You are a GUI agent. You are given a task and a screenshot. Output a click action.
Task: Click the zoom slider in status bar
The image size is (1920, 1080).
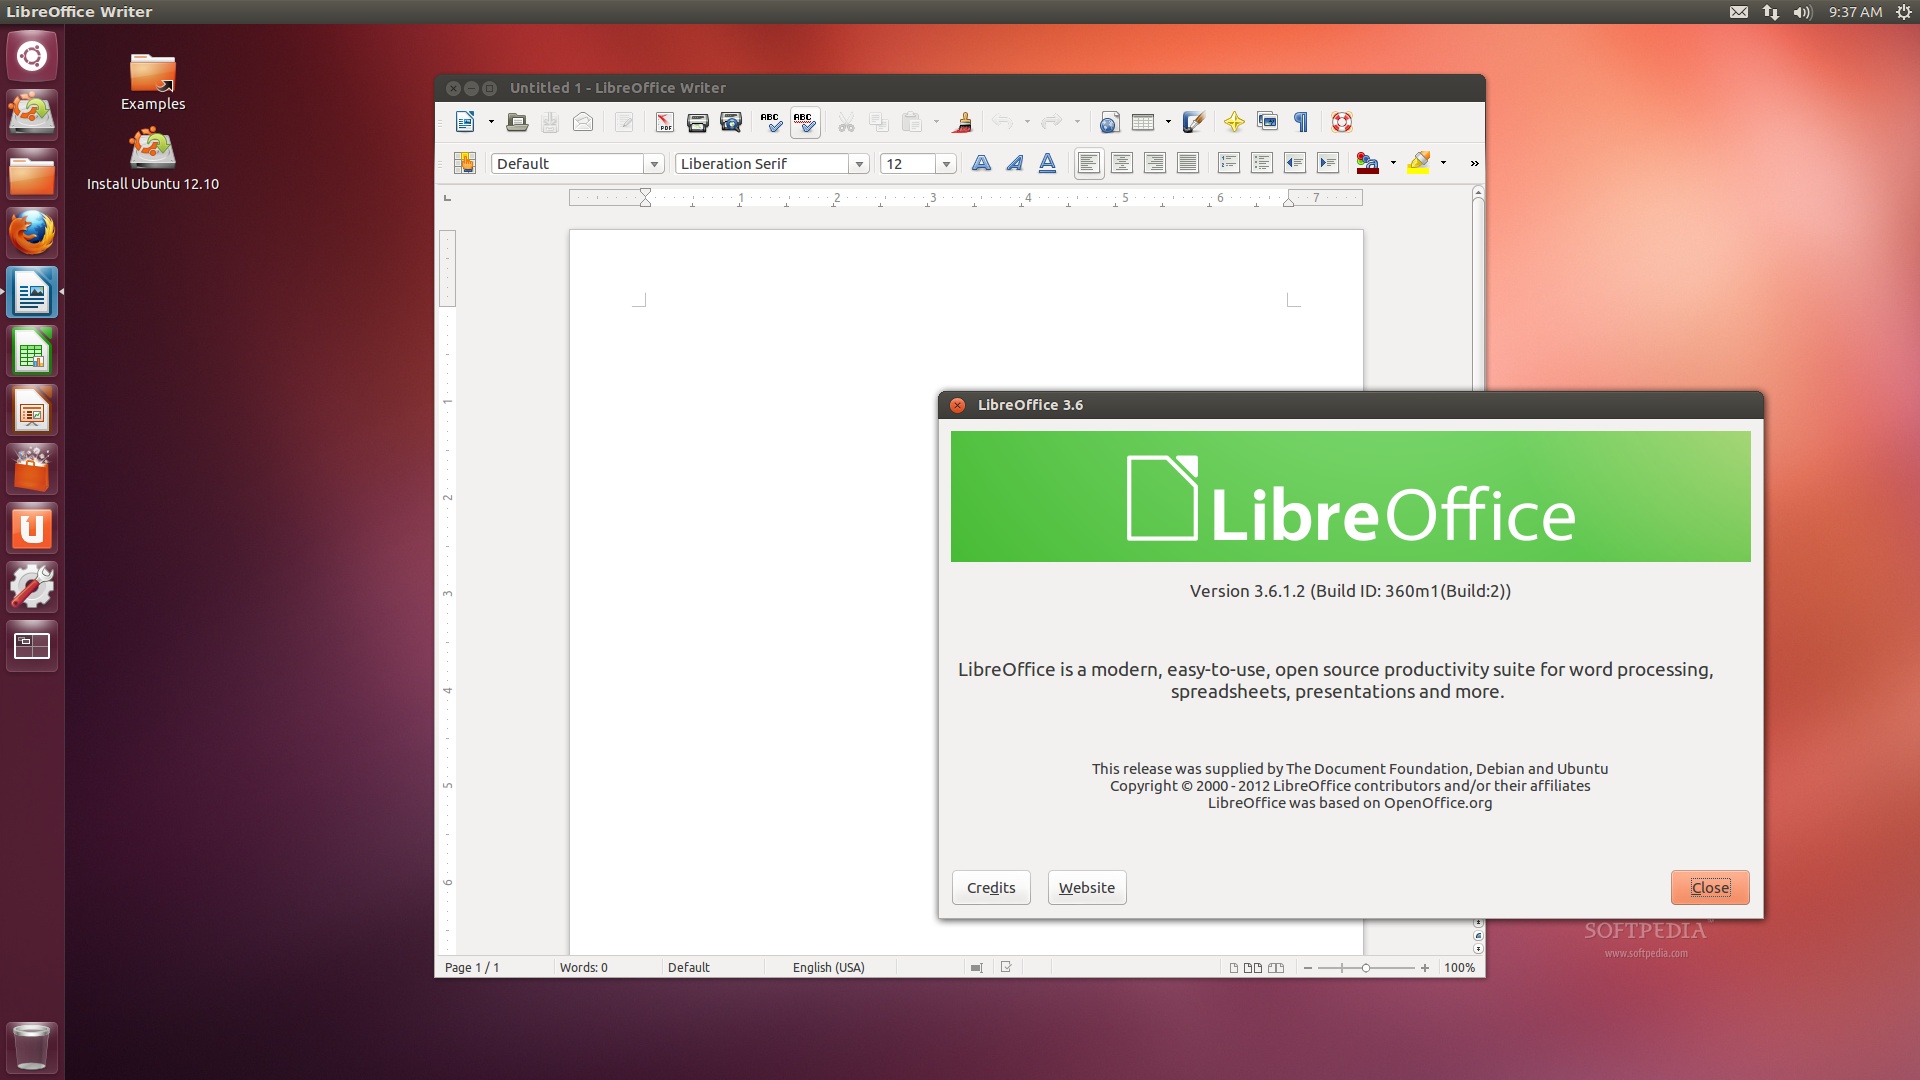(x=1365, y=967)
